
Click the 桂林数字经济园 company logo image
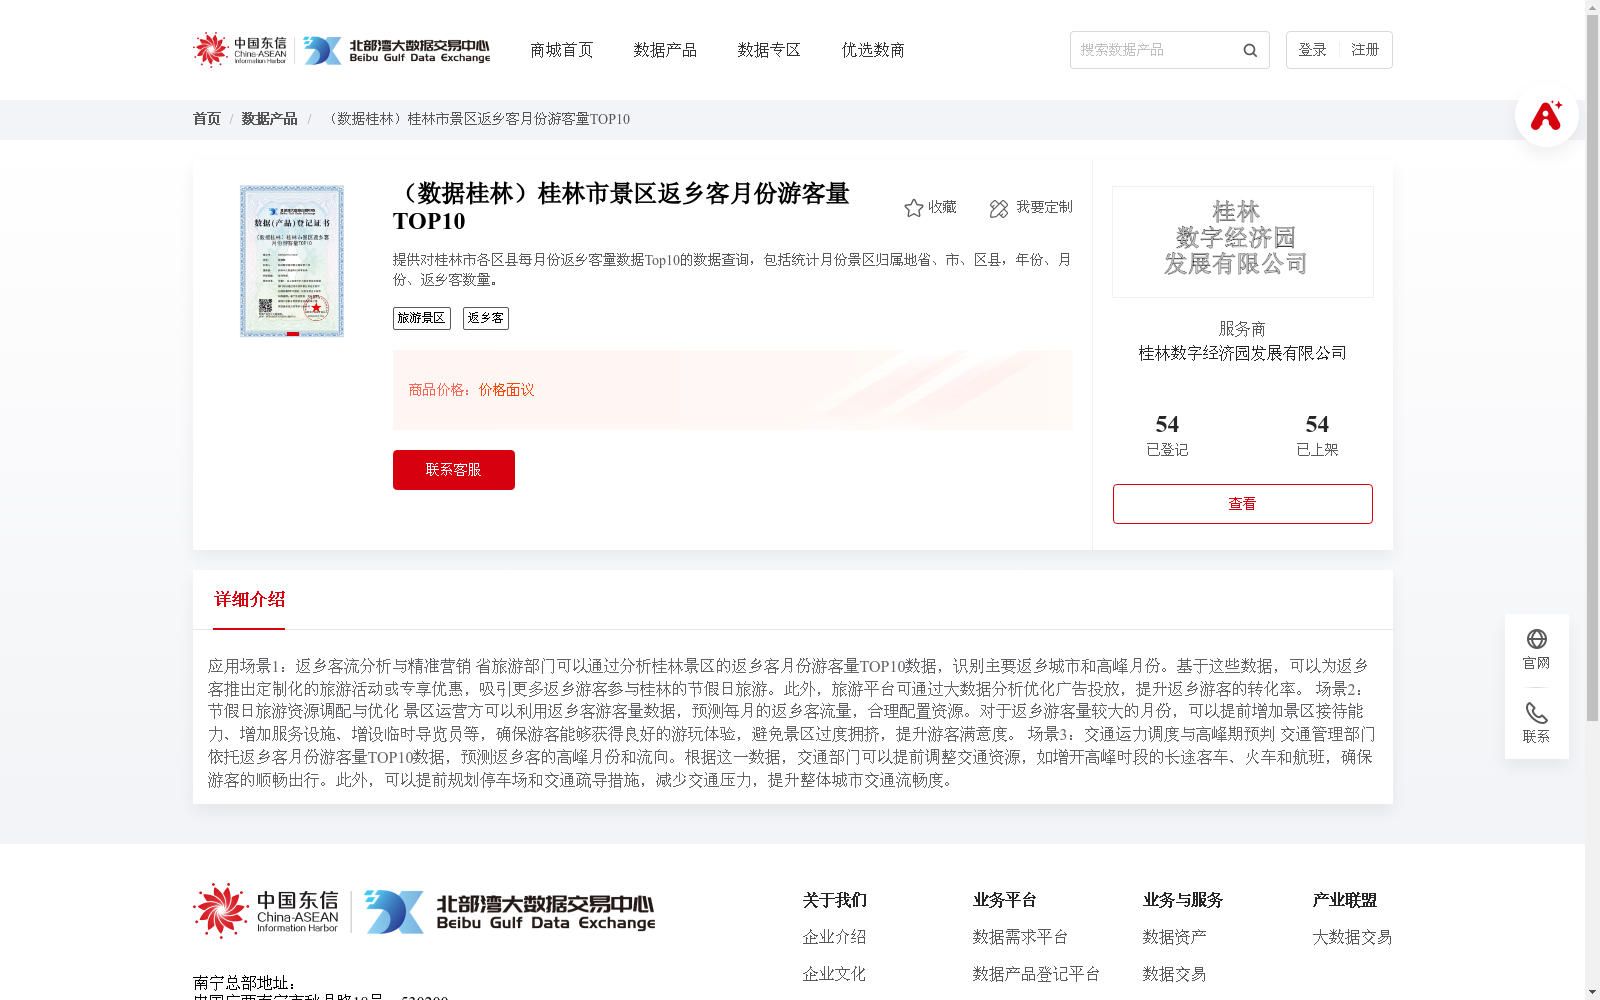point(1242,242)
